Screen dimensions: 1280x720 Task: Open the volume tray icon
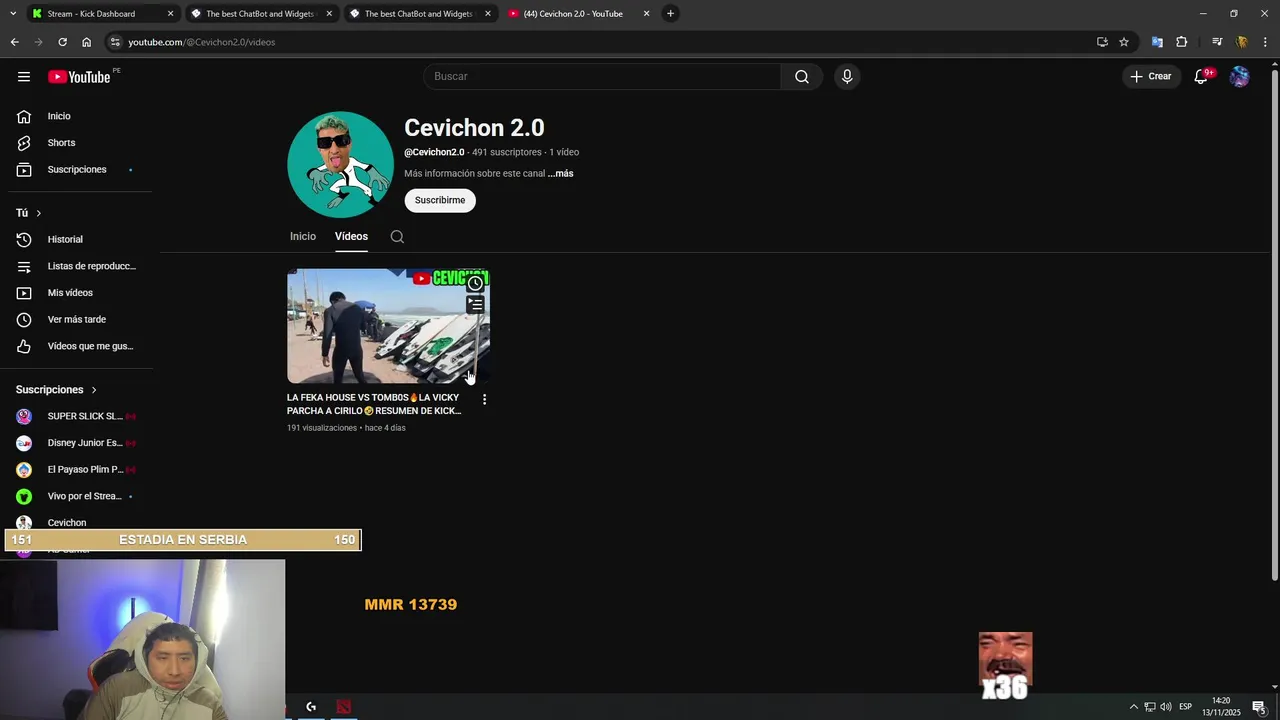pos(1166,707)
